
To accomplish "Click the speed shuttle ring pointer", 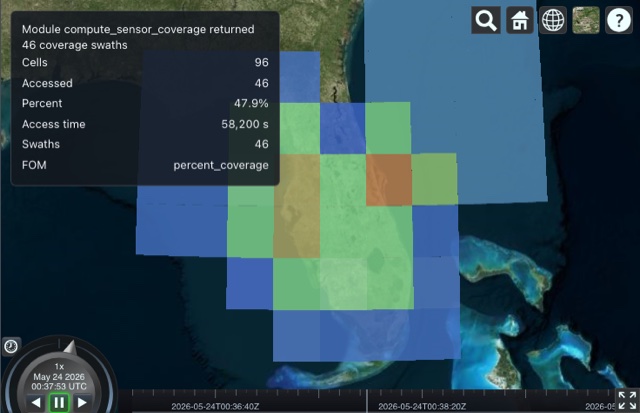I will [x=71, y=347].
